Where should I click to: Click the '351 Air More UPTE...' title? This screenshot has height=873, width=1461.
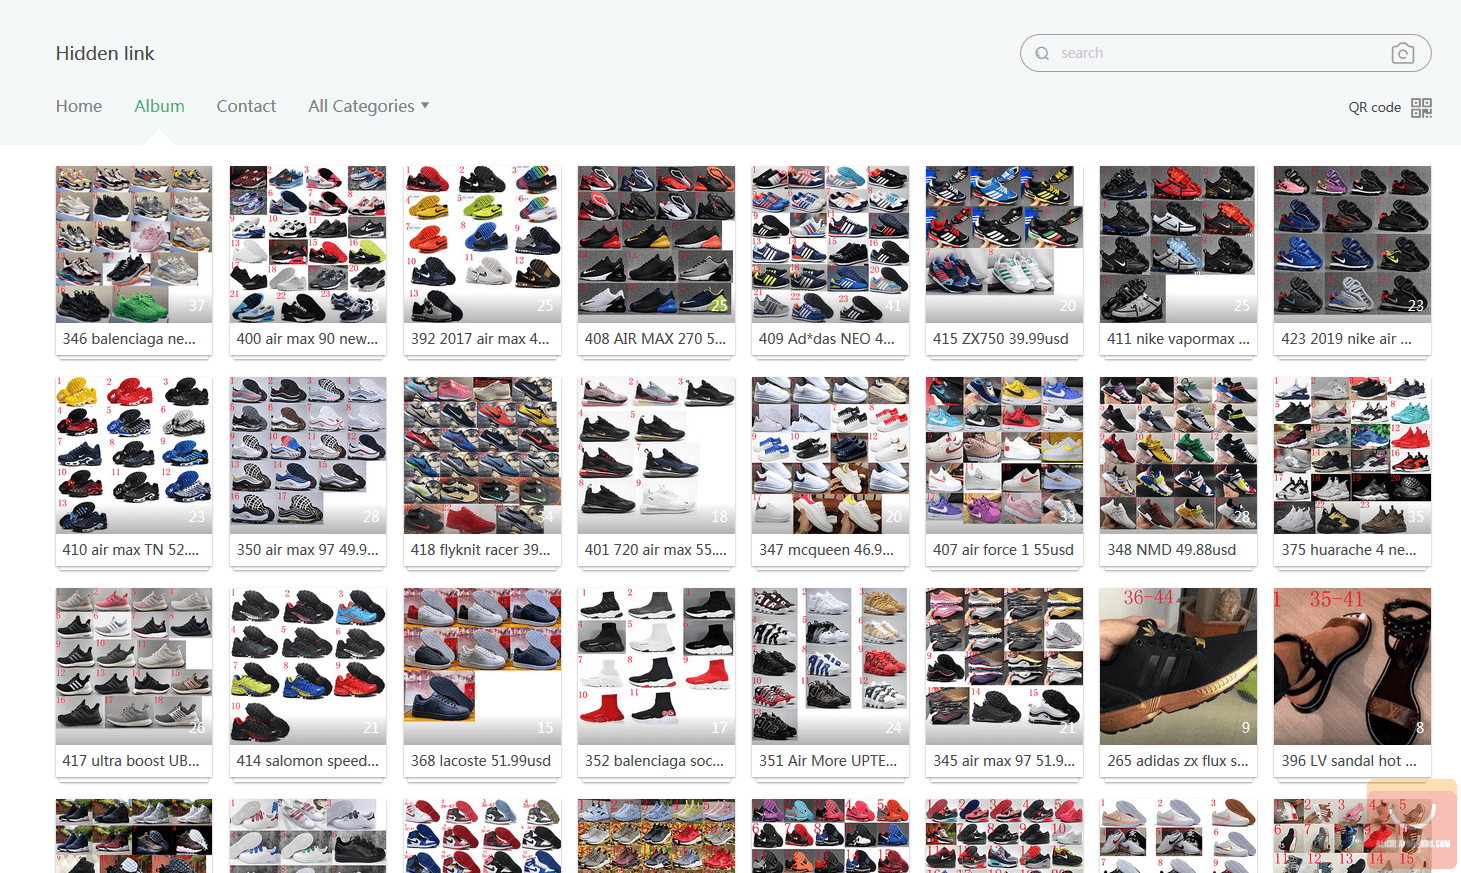click(x=828, y=761)
